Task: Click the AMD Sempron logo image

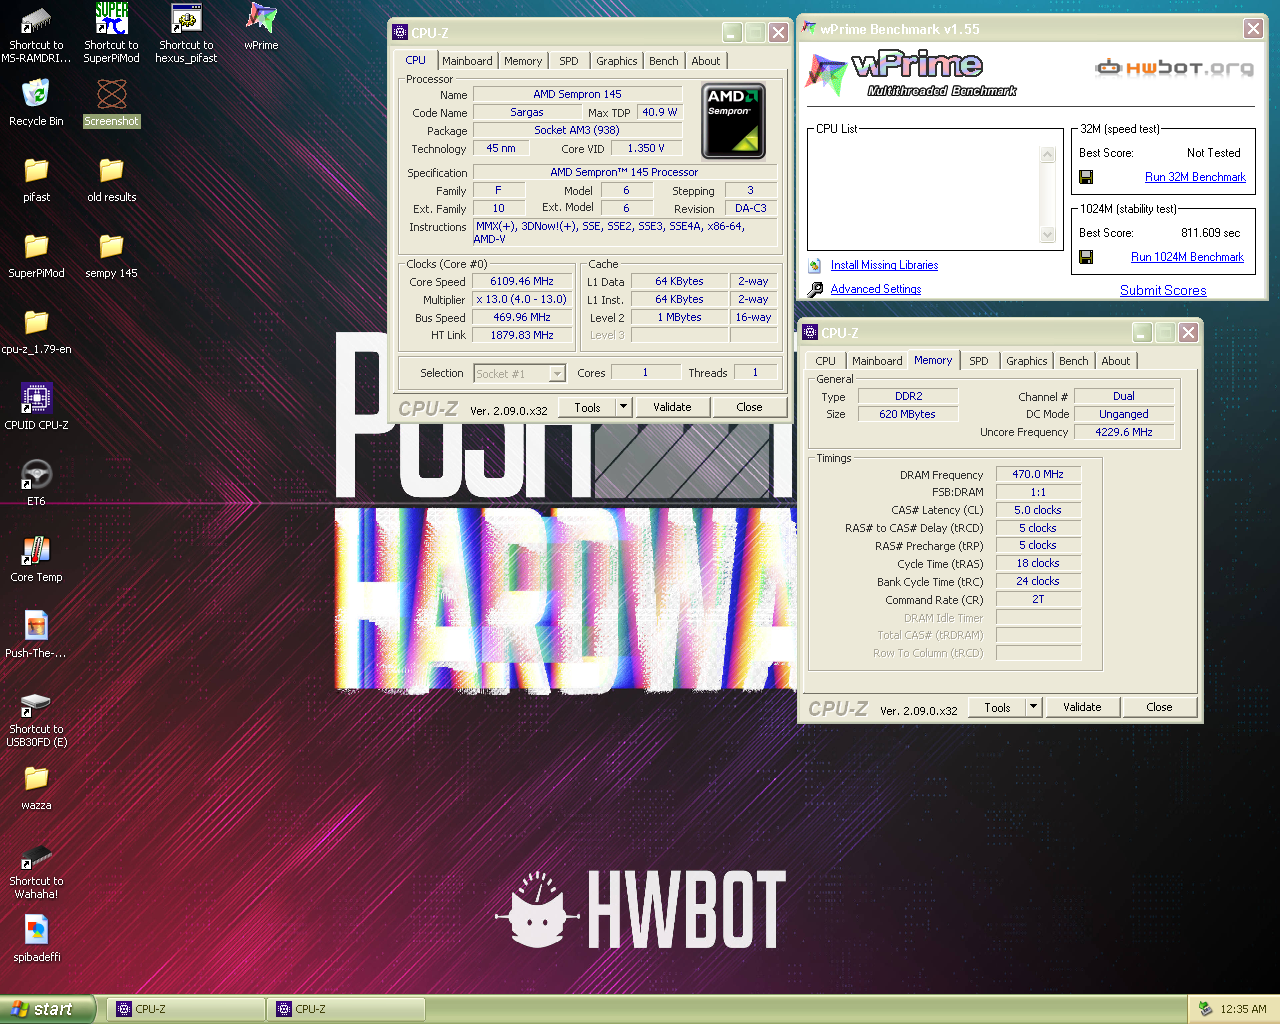Action: point(733,121)
